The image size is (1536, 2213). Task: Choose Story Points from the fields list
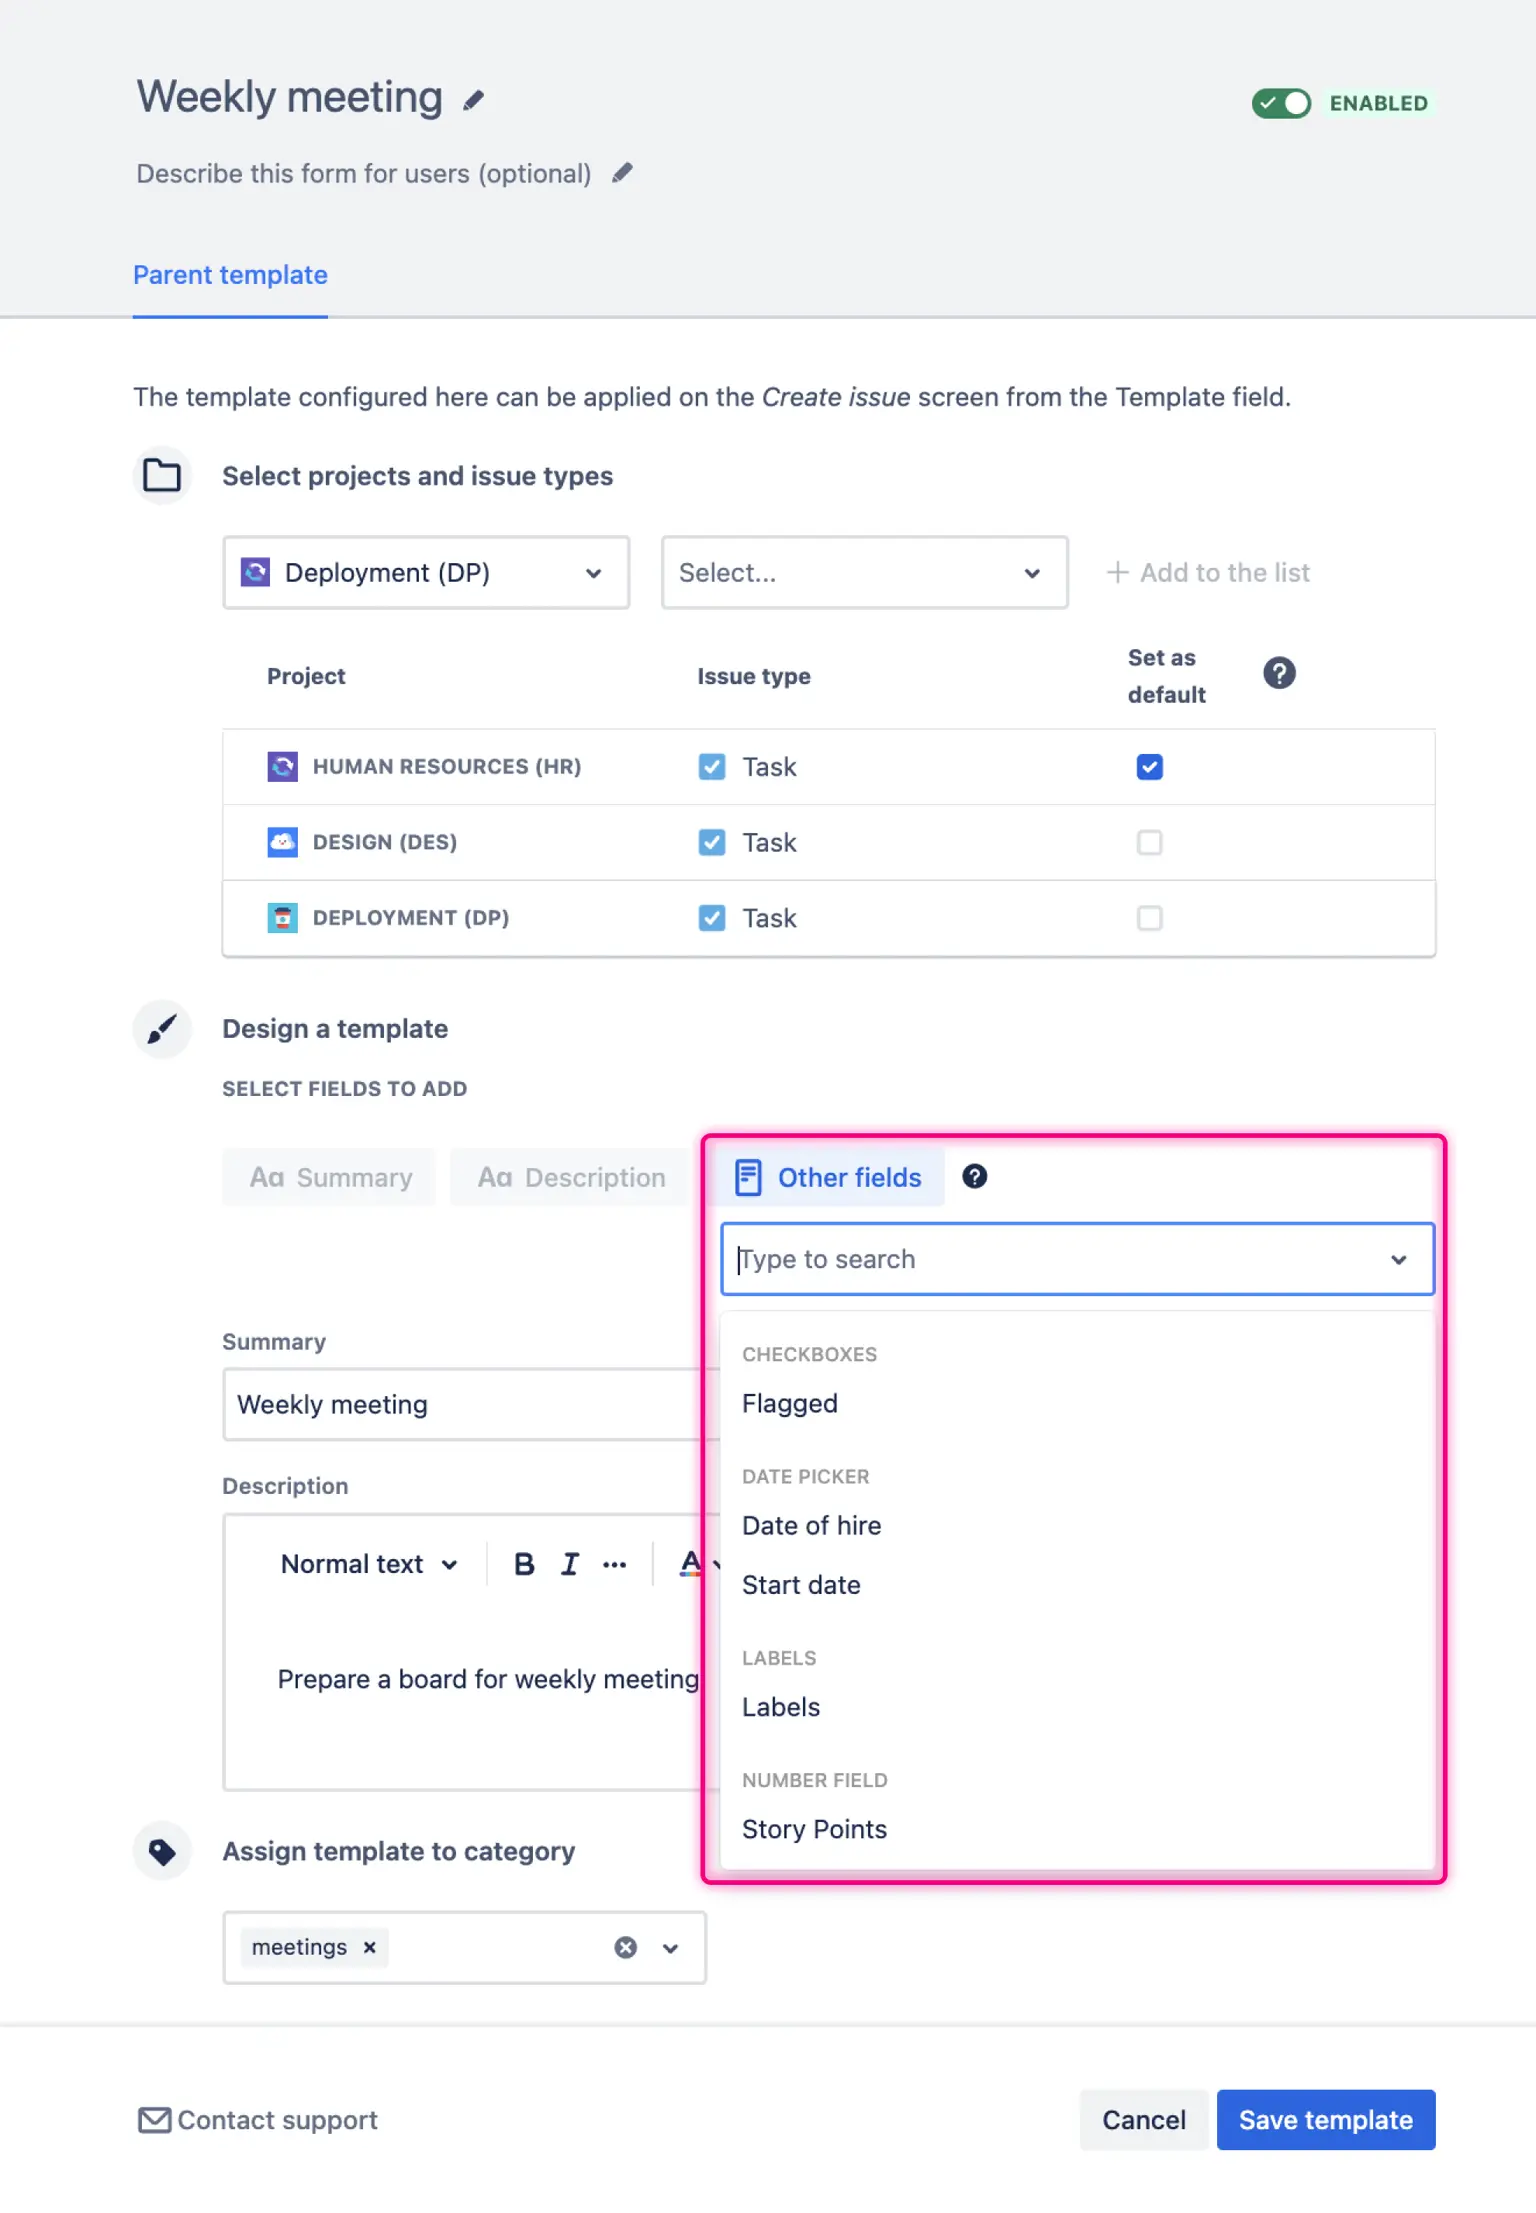tap(814, 1829)
